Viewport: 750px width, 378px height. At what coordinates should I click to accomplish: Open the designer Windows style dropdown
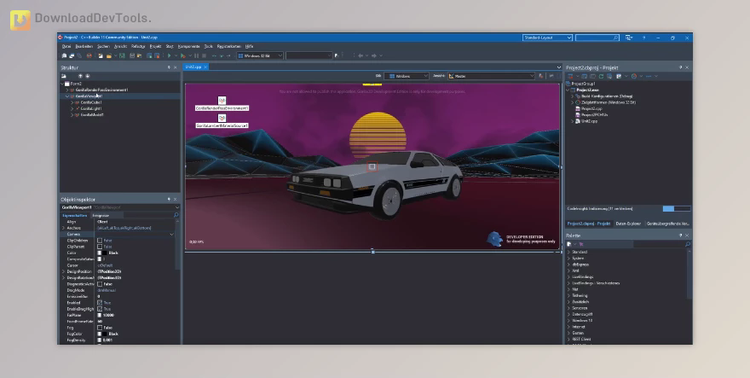click(407, 76)
